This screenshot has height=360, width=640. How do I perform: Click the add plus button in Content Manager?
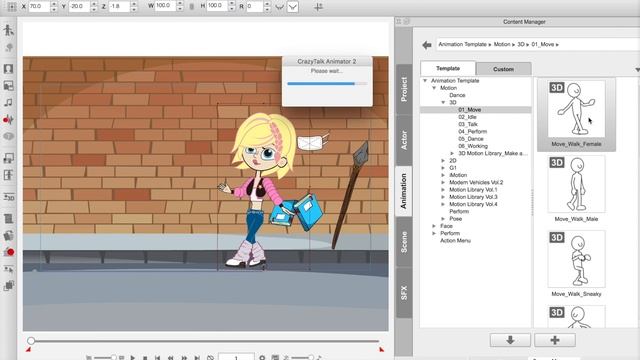[555, 340]
